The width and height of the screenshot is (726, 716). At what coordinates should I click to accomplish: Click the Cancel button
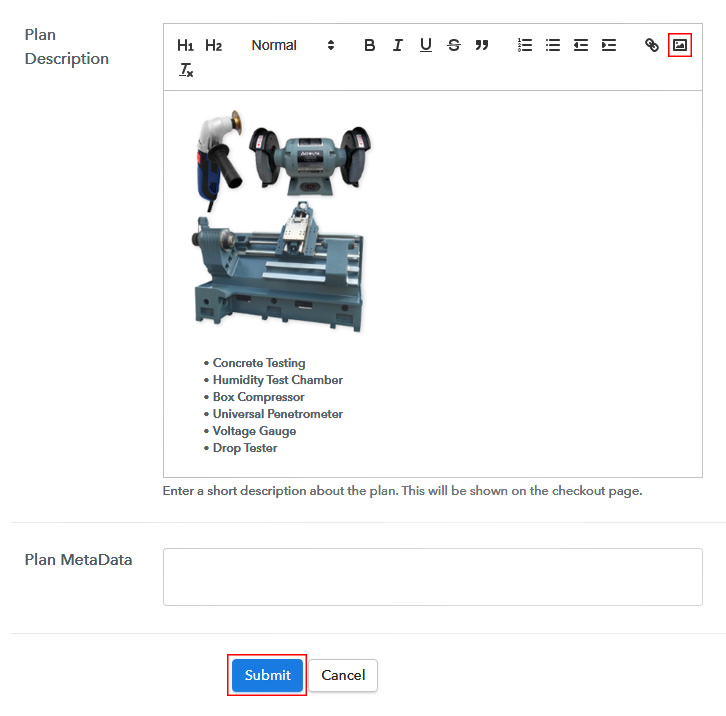[343, 675]
